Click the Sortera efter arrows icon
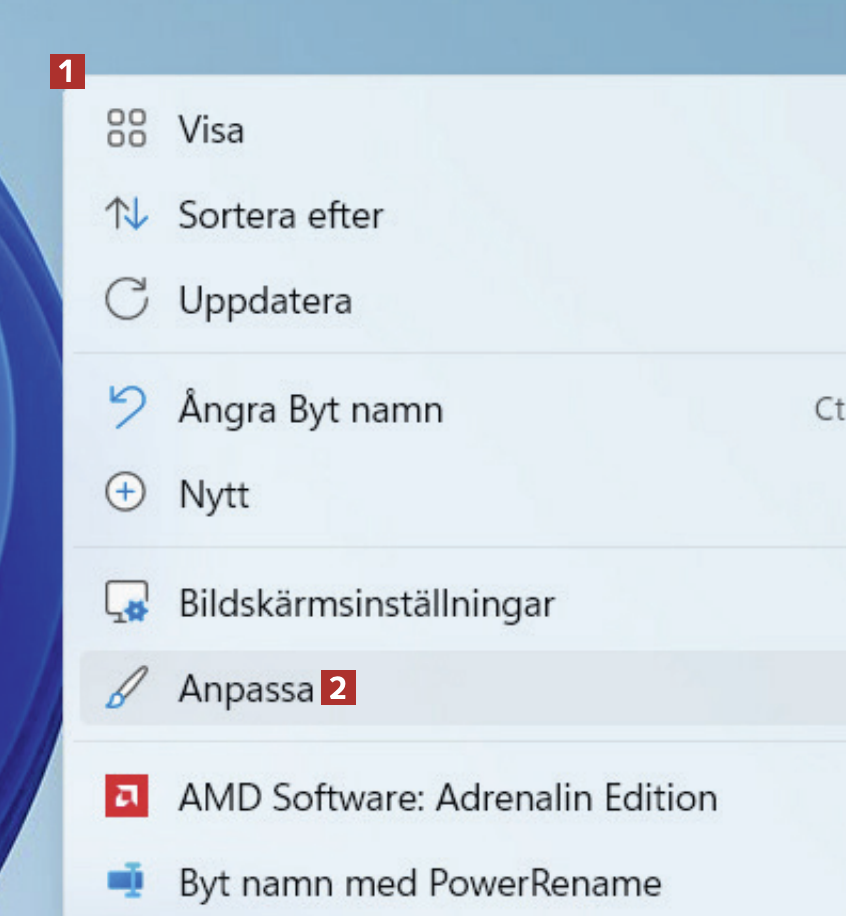The image size is (846, 916). pos(126,214)
